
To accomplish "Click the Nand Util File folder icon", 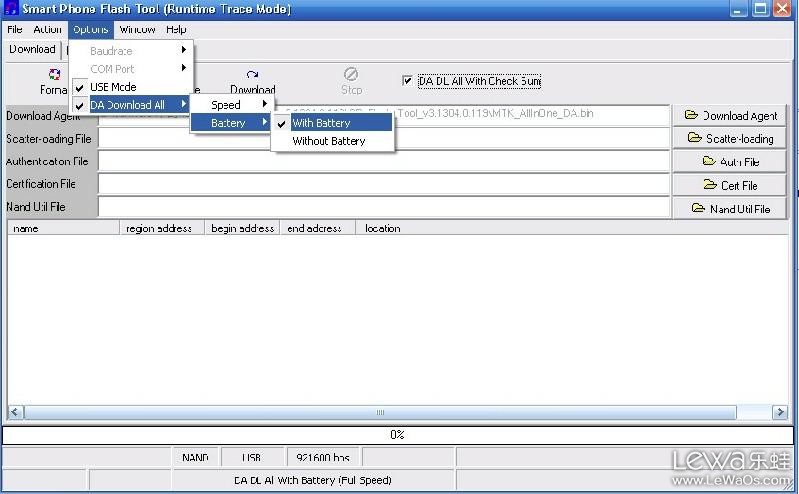I will [698, 208].
